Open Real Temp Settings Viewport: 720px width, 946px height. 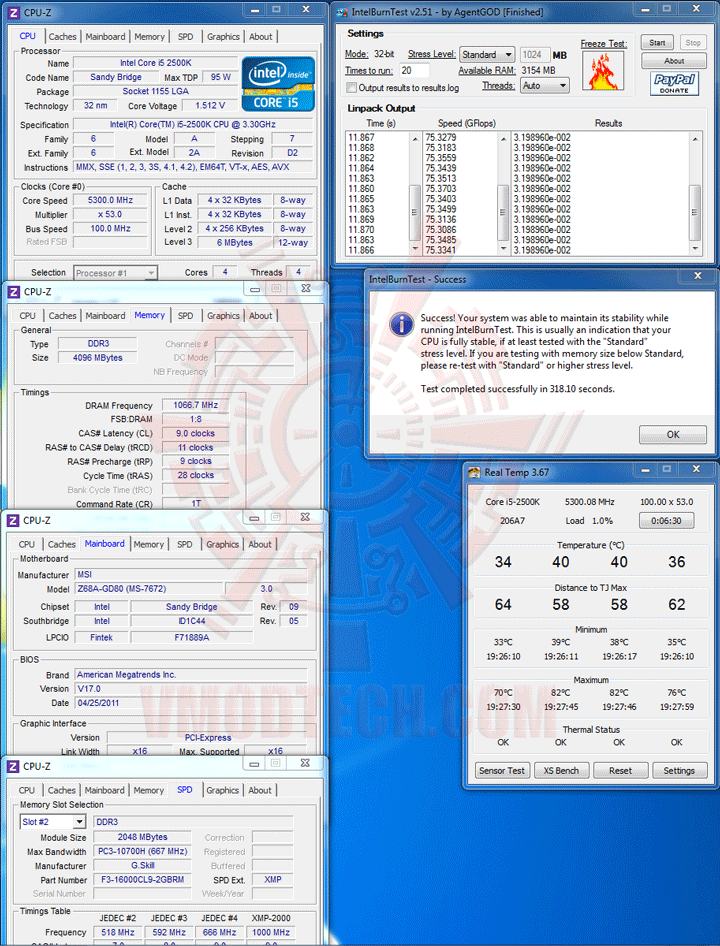pyautogui.click(x=679, y=770)
